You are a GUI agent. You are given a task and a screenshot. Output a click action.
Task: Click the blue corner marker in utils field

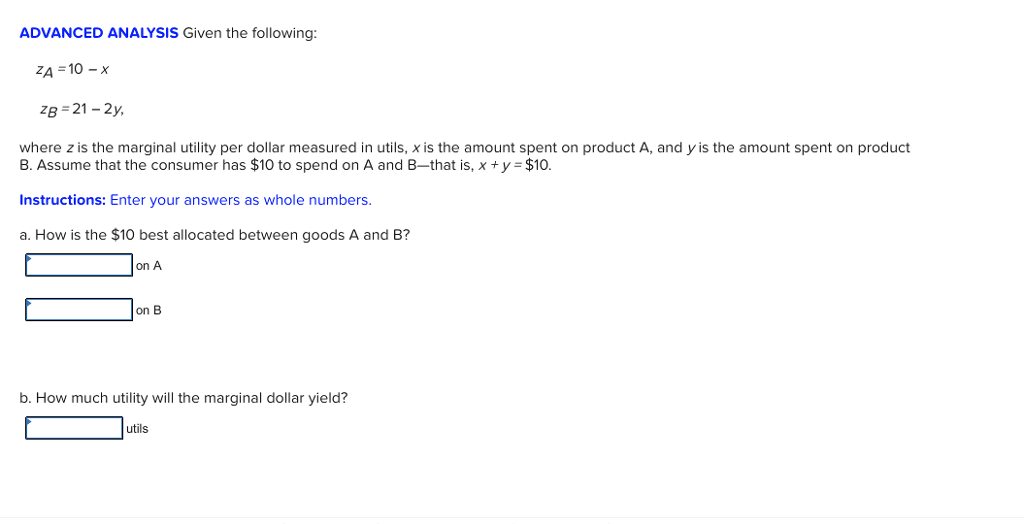click(x=29, y=421)
